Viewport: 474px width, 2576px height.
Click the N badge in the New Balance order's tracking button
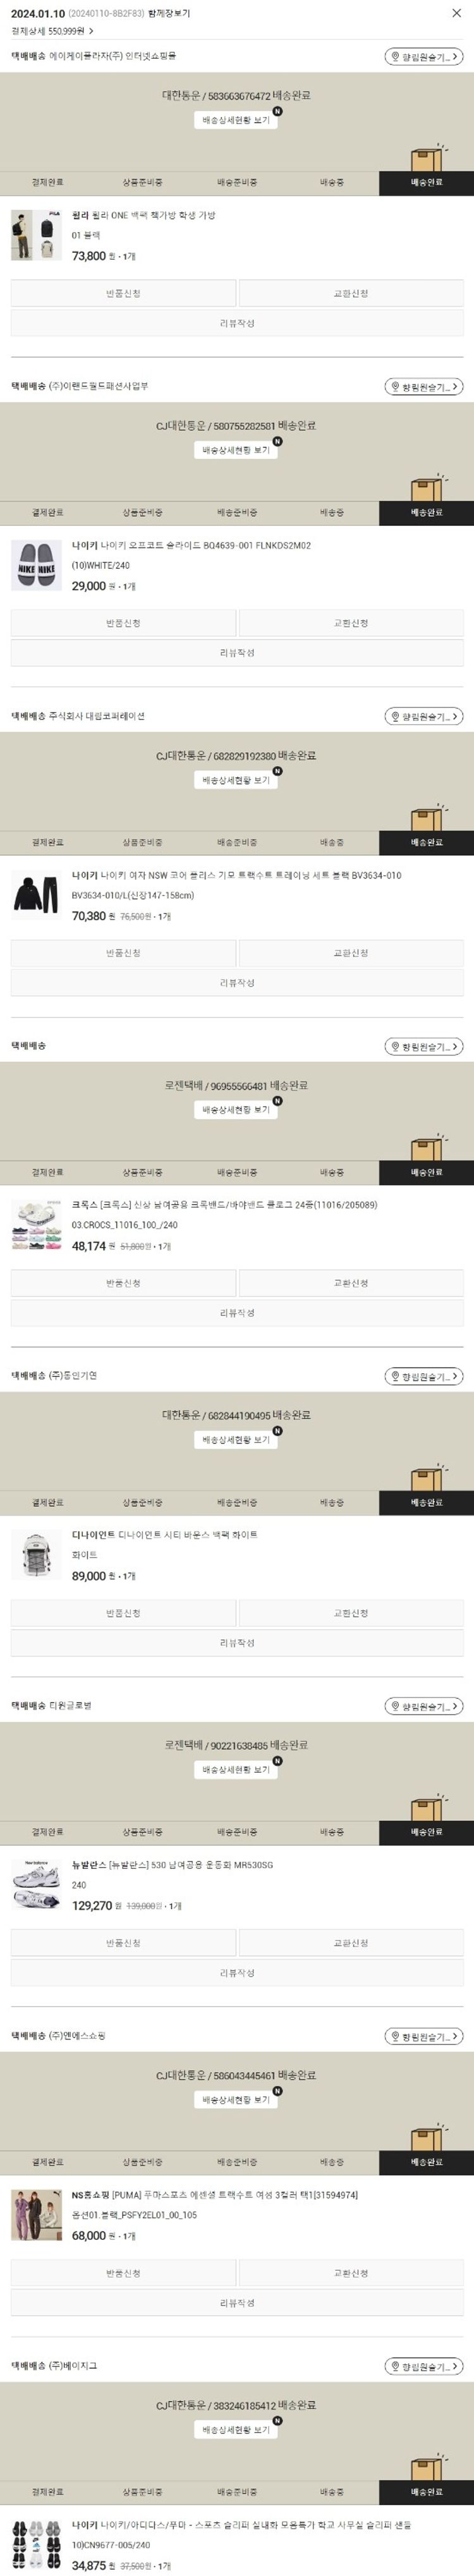278,1761
